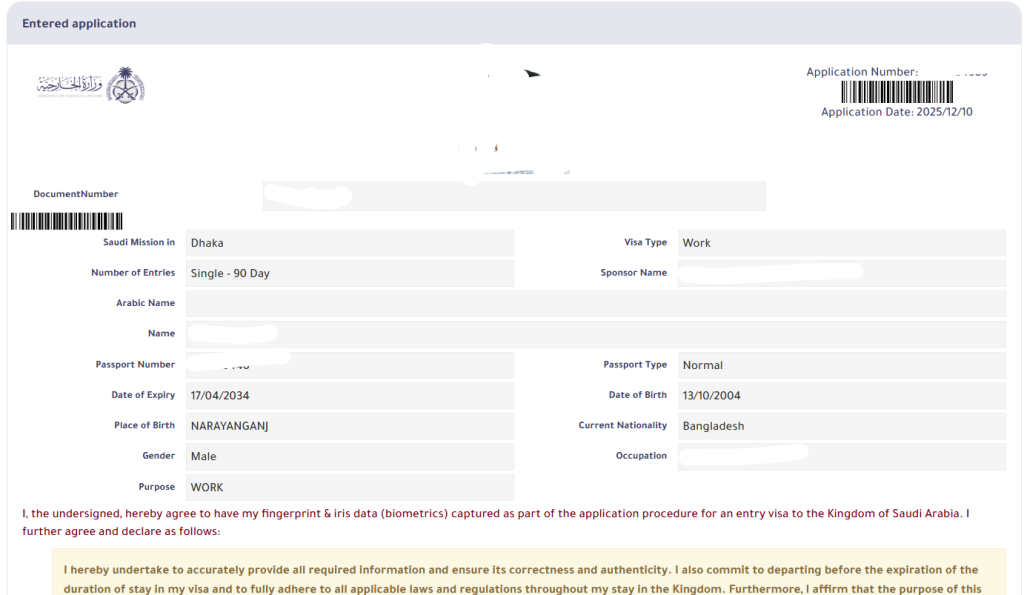
Task: Focus the Name field
Action: pyautogui.click(x=595, y=334)
